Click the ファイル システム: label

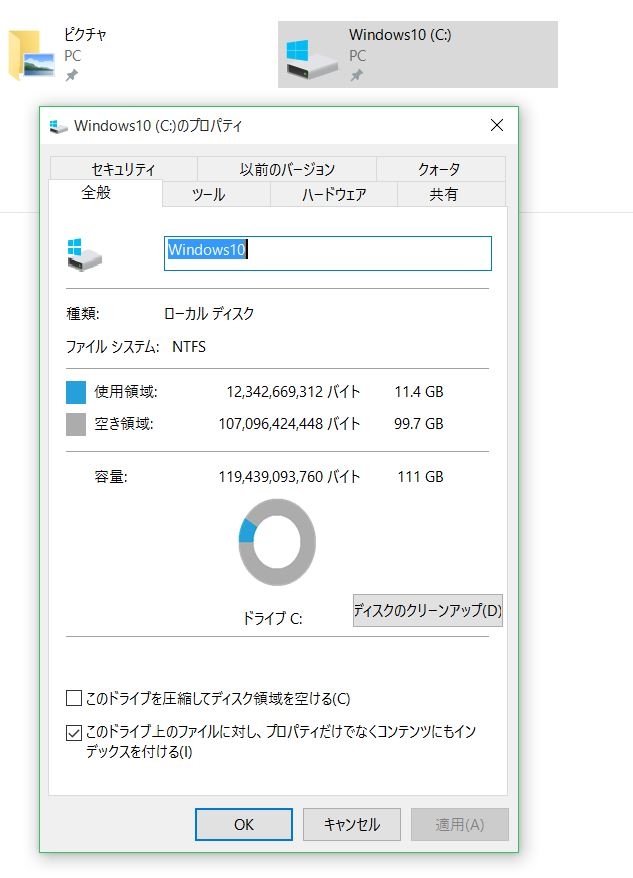click(x=113, y=347)
